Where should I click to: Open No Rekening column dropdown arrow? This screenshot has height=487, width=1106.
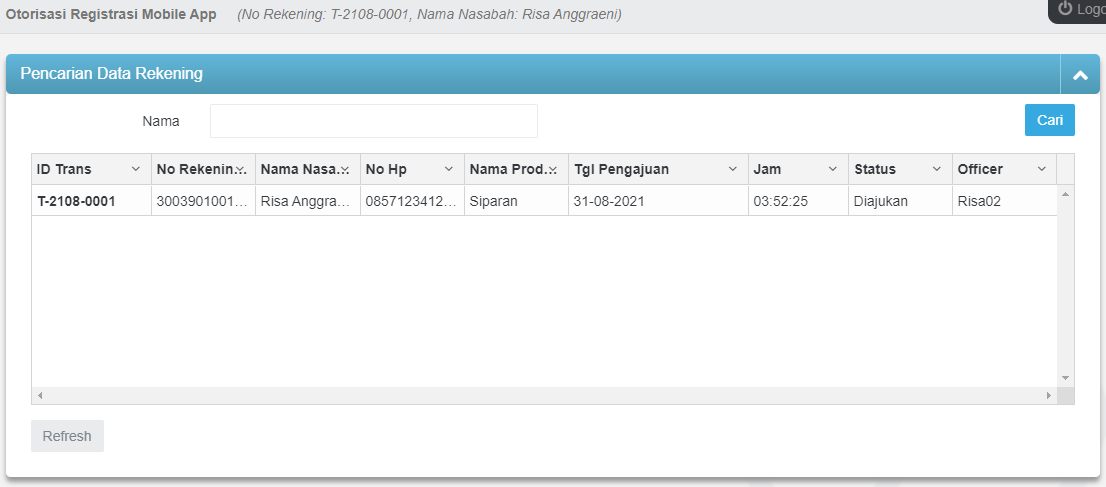241,169
